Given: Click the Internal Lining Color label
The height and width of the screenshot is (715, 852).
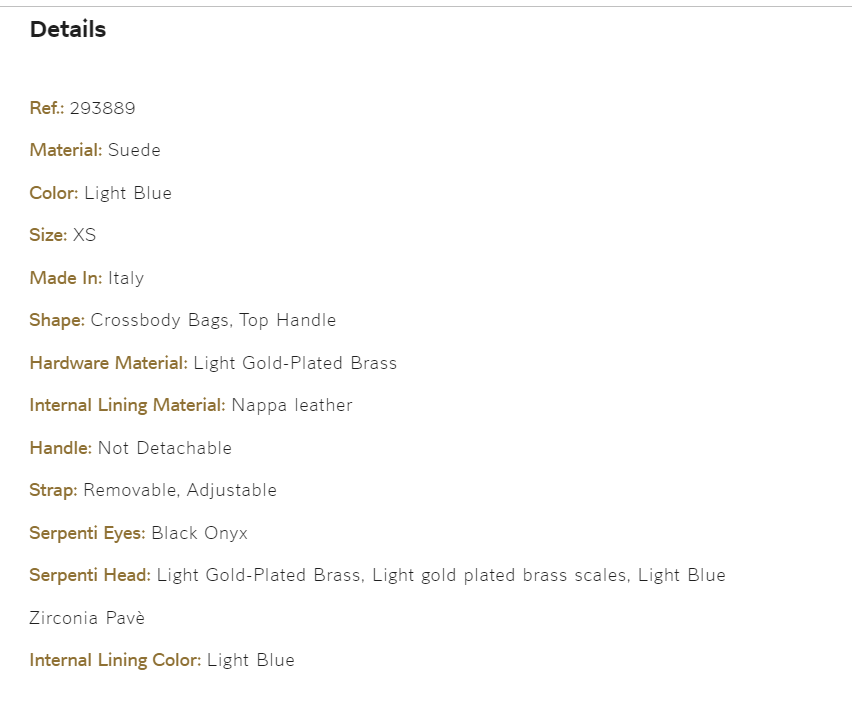Looking at the screenshot, I should point(115,660).
